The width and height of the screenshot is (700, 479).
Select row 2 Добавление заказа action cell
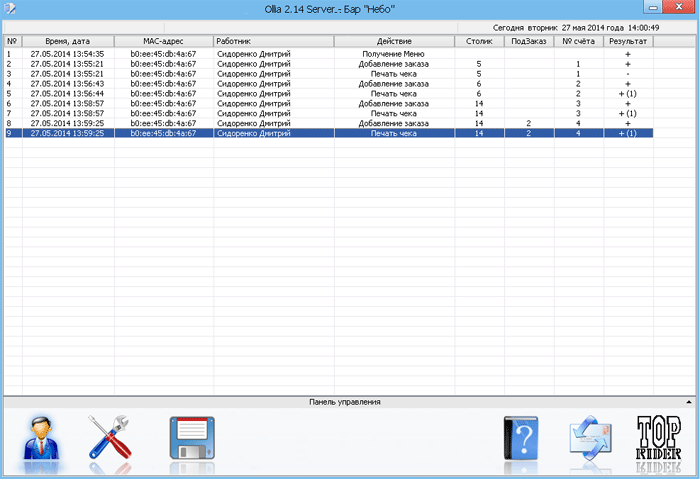click(x=394, y=64)
